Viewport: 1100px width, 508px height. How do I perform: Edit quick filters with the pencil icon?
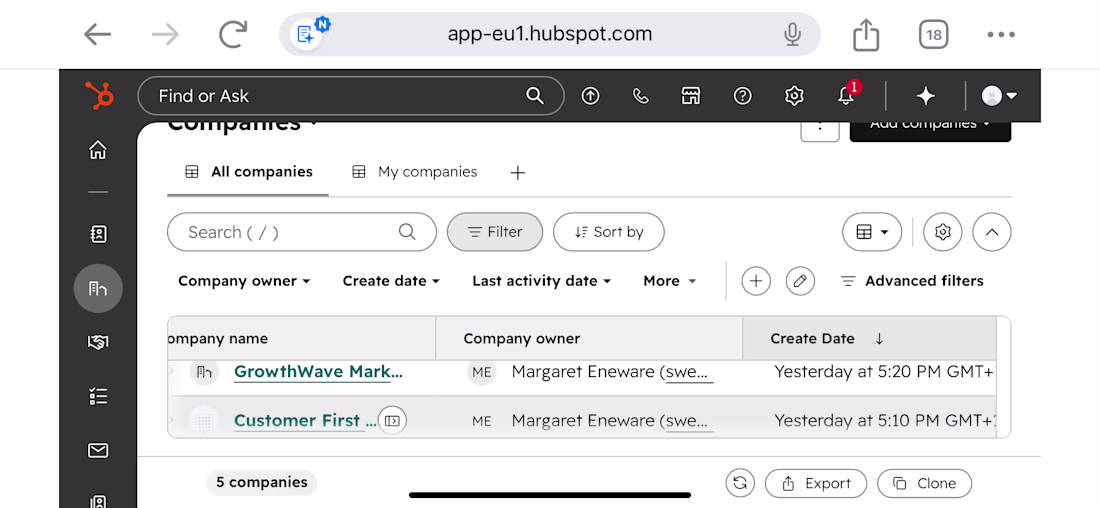[x=800, y=281]
